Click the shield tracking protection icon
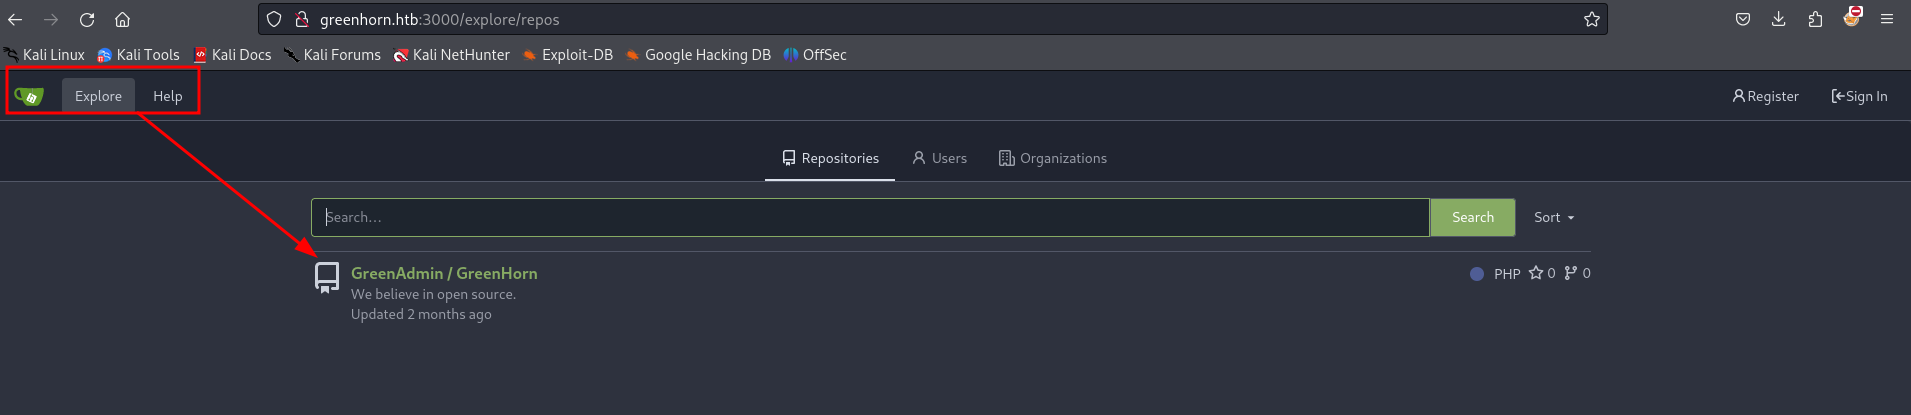1911x415 pixels. click(x=274, y=20)
